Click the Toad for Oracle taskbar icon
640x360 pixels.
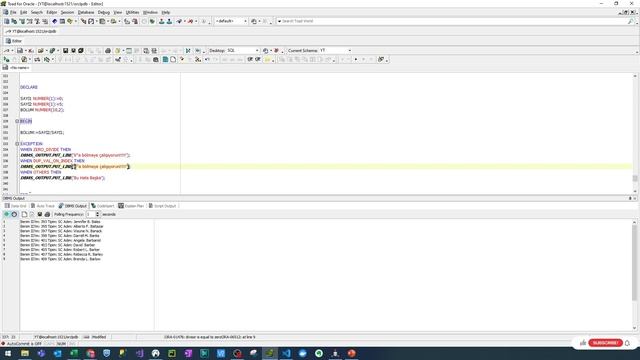click(270, 353)
